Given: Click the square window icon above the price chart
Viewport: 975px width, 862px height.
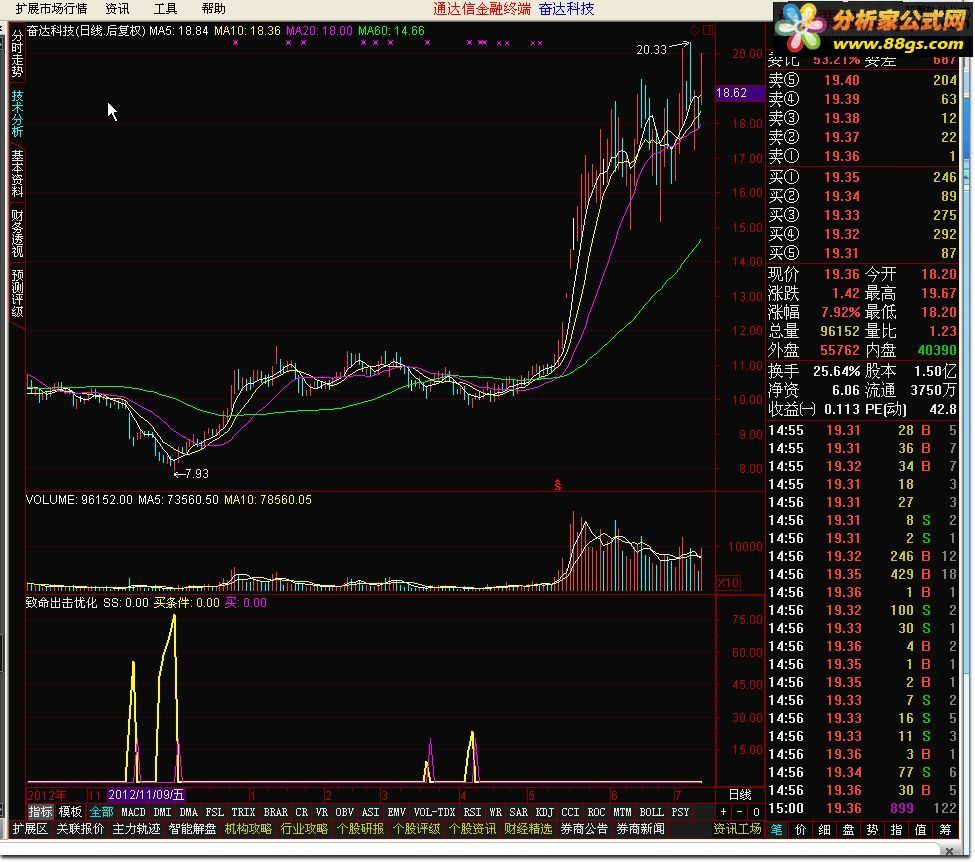Looking at the screenshot, I should click(708, 30).
